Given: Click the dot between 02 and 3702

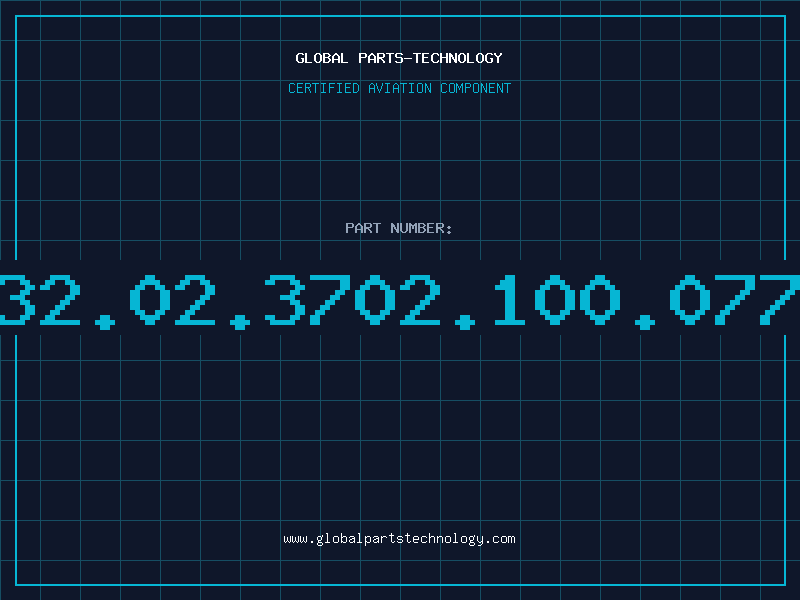Looking at the screenshot, I should point(240,321).
